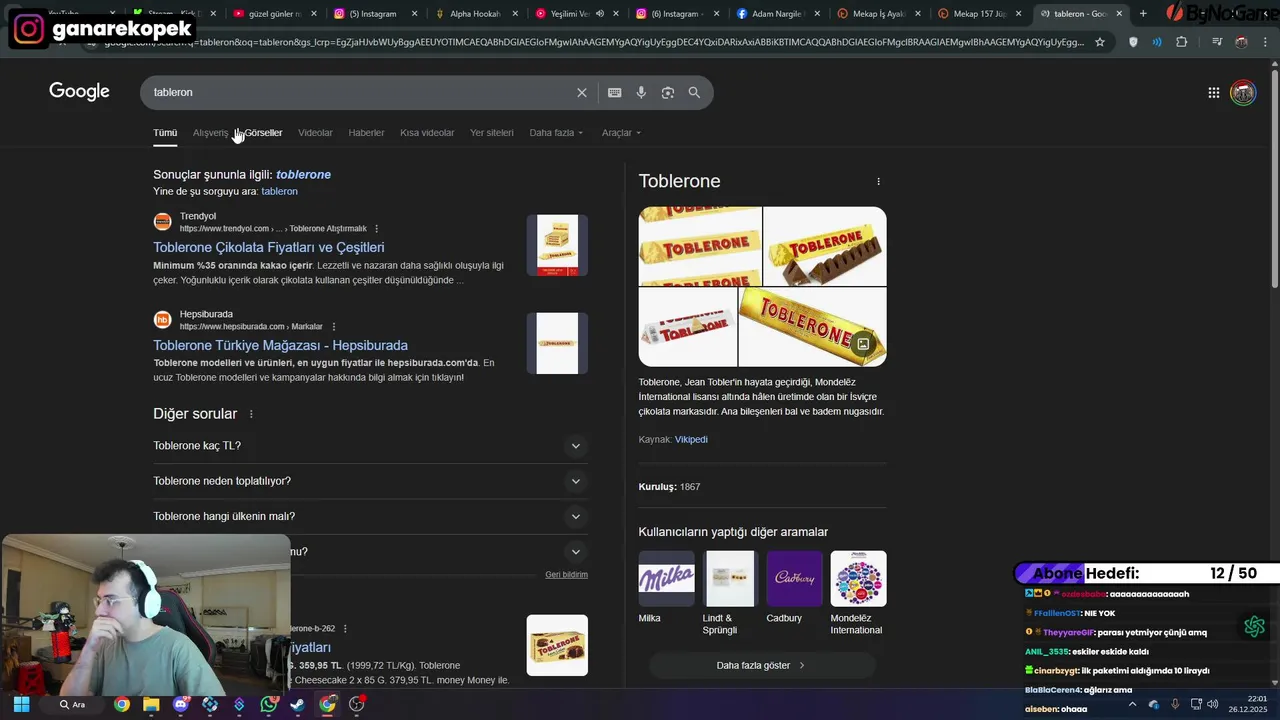This screenshot has width=1280, height=720.
Task: Open File Explorer from the taskbar
Action: [x=151, y=704]
